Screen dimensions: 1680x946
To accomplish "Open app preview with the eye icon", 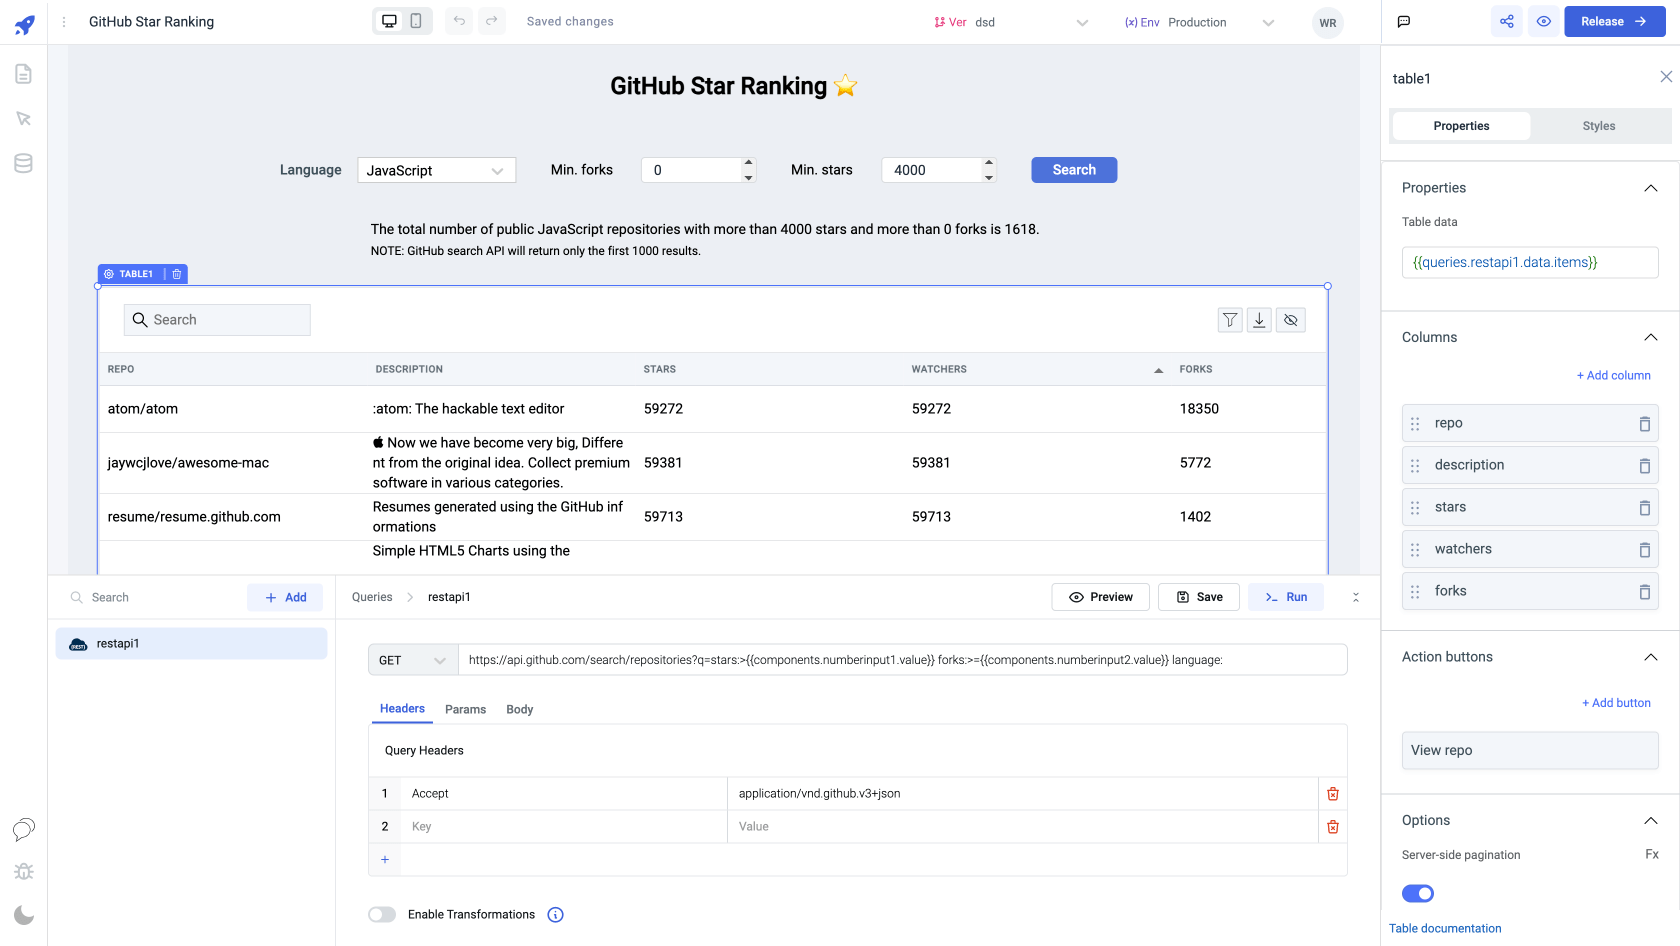I will 1542,20.
